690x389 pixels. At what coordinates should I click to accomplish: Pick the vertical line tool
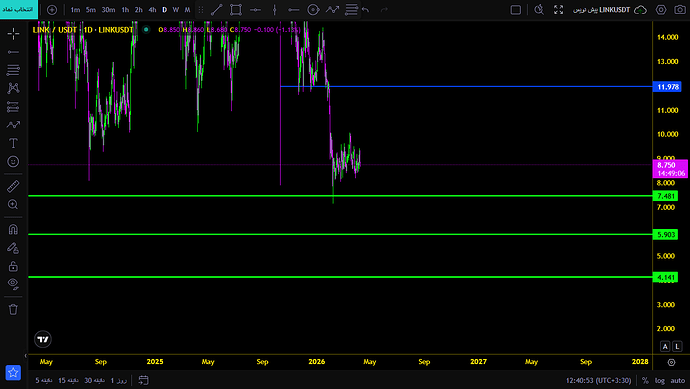tap(275, 10)
